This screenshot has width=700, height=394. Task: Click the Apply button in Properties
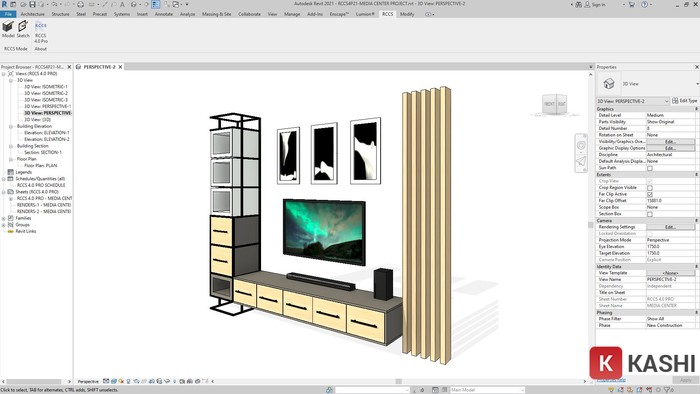point(685,380)
